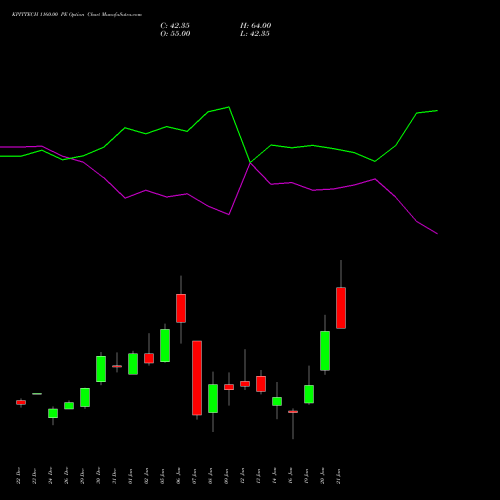This screenshot has width=500, height=500.
Task: Select the 19 Jan date label
Action: [307, 476]
